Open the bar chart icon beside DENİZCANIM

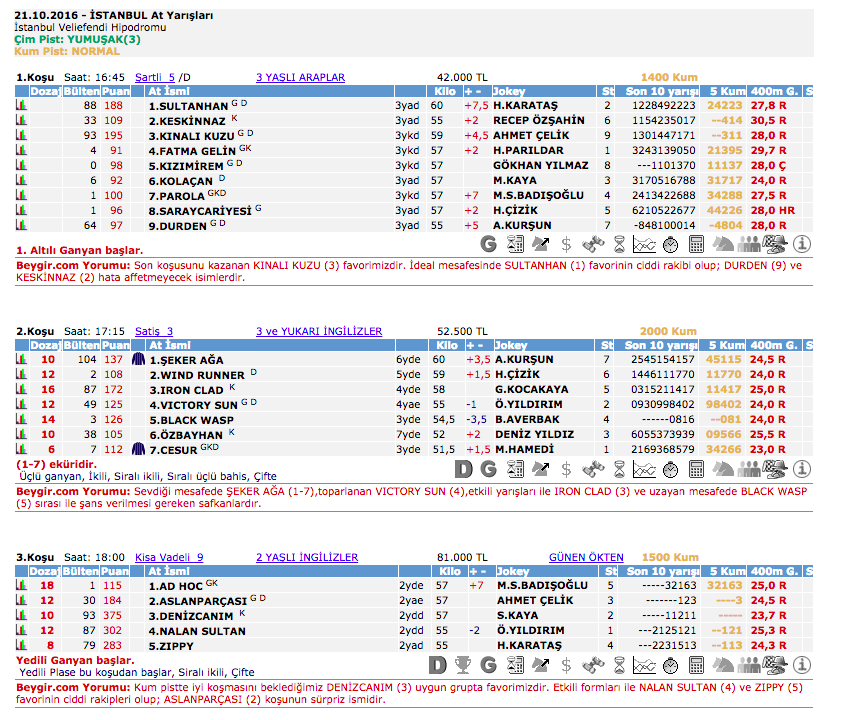click(x=21, y=616)
